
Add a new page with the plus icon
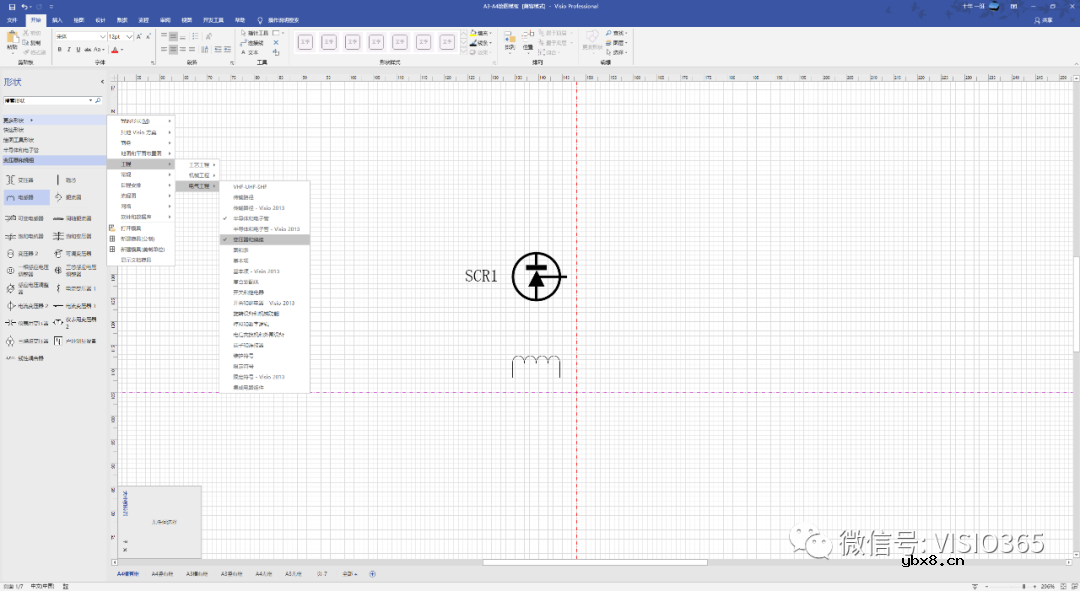[x=373, y=574]
